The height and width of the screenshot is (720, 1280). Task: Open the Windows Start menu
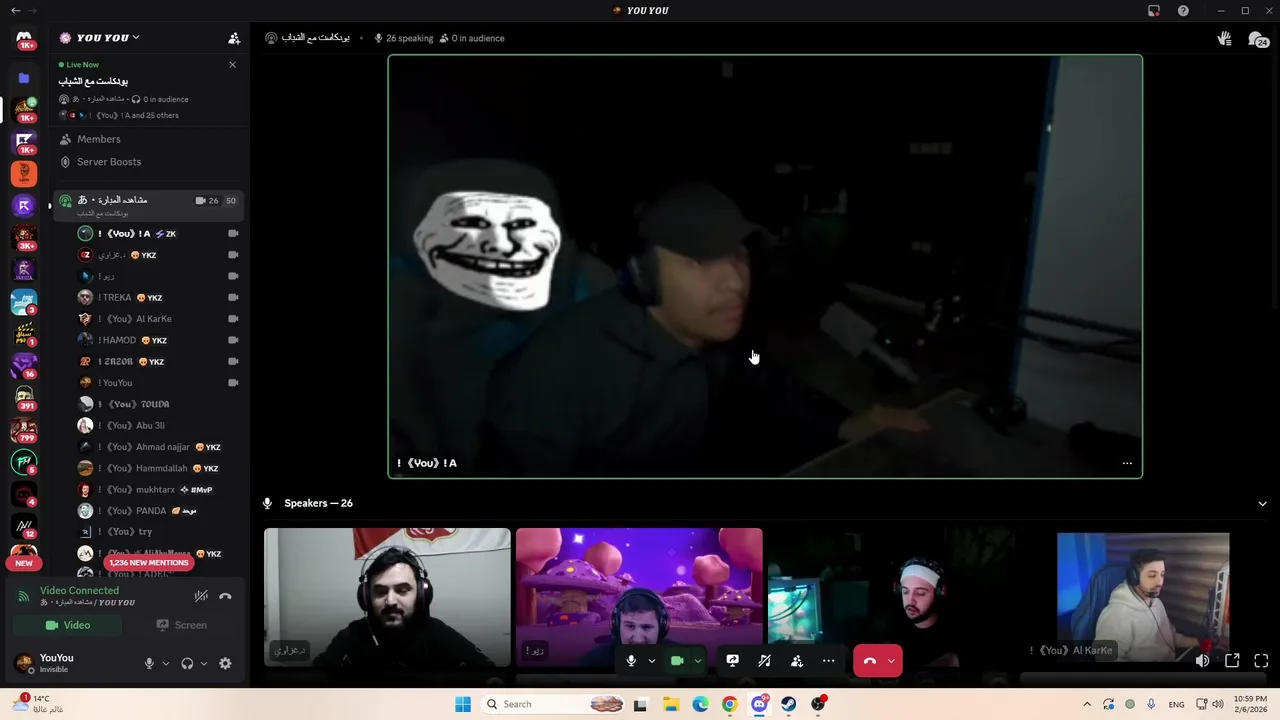click(463, 704)
